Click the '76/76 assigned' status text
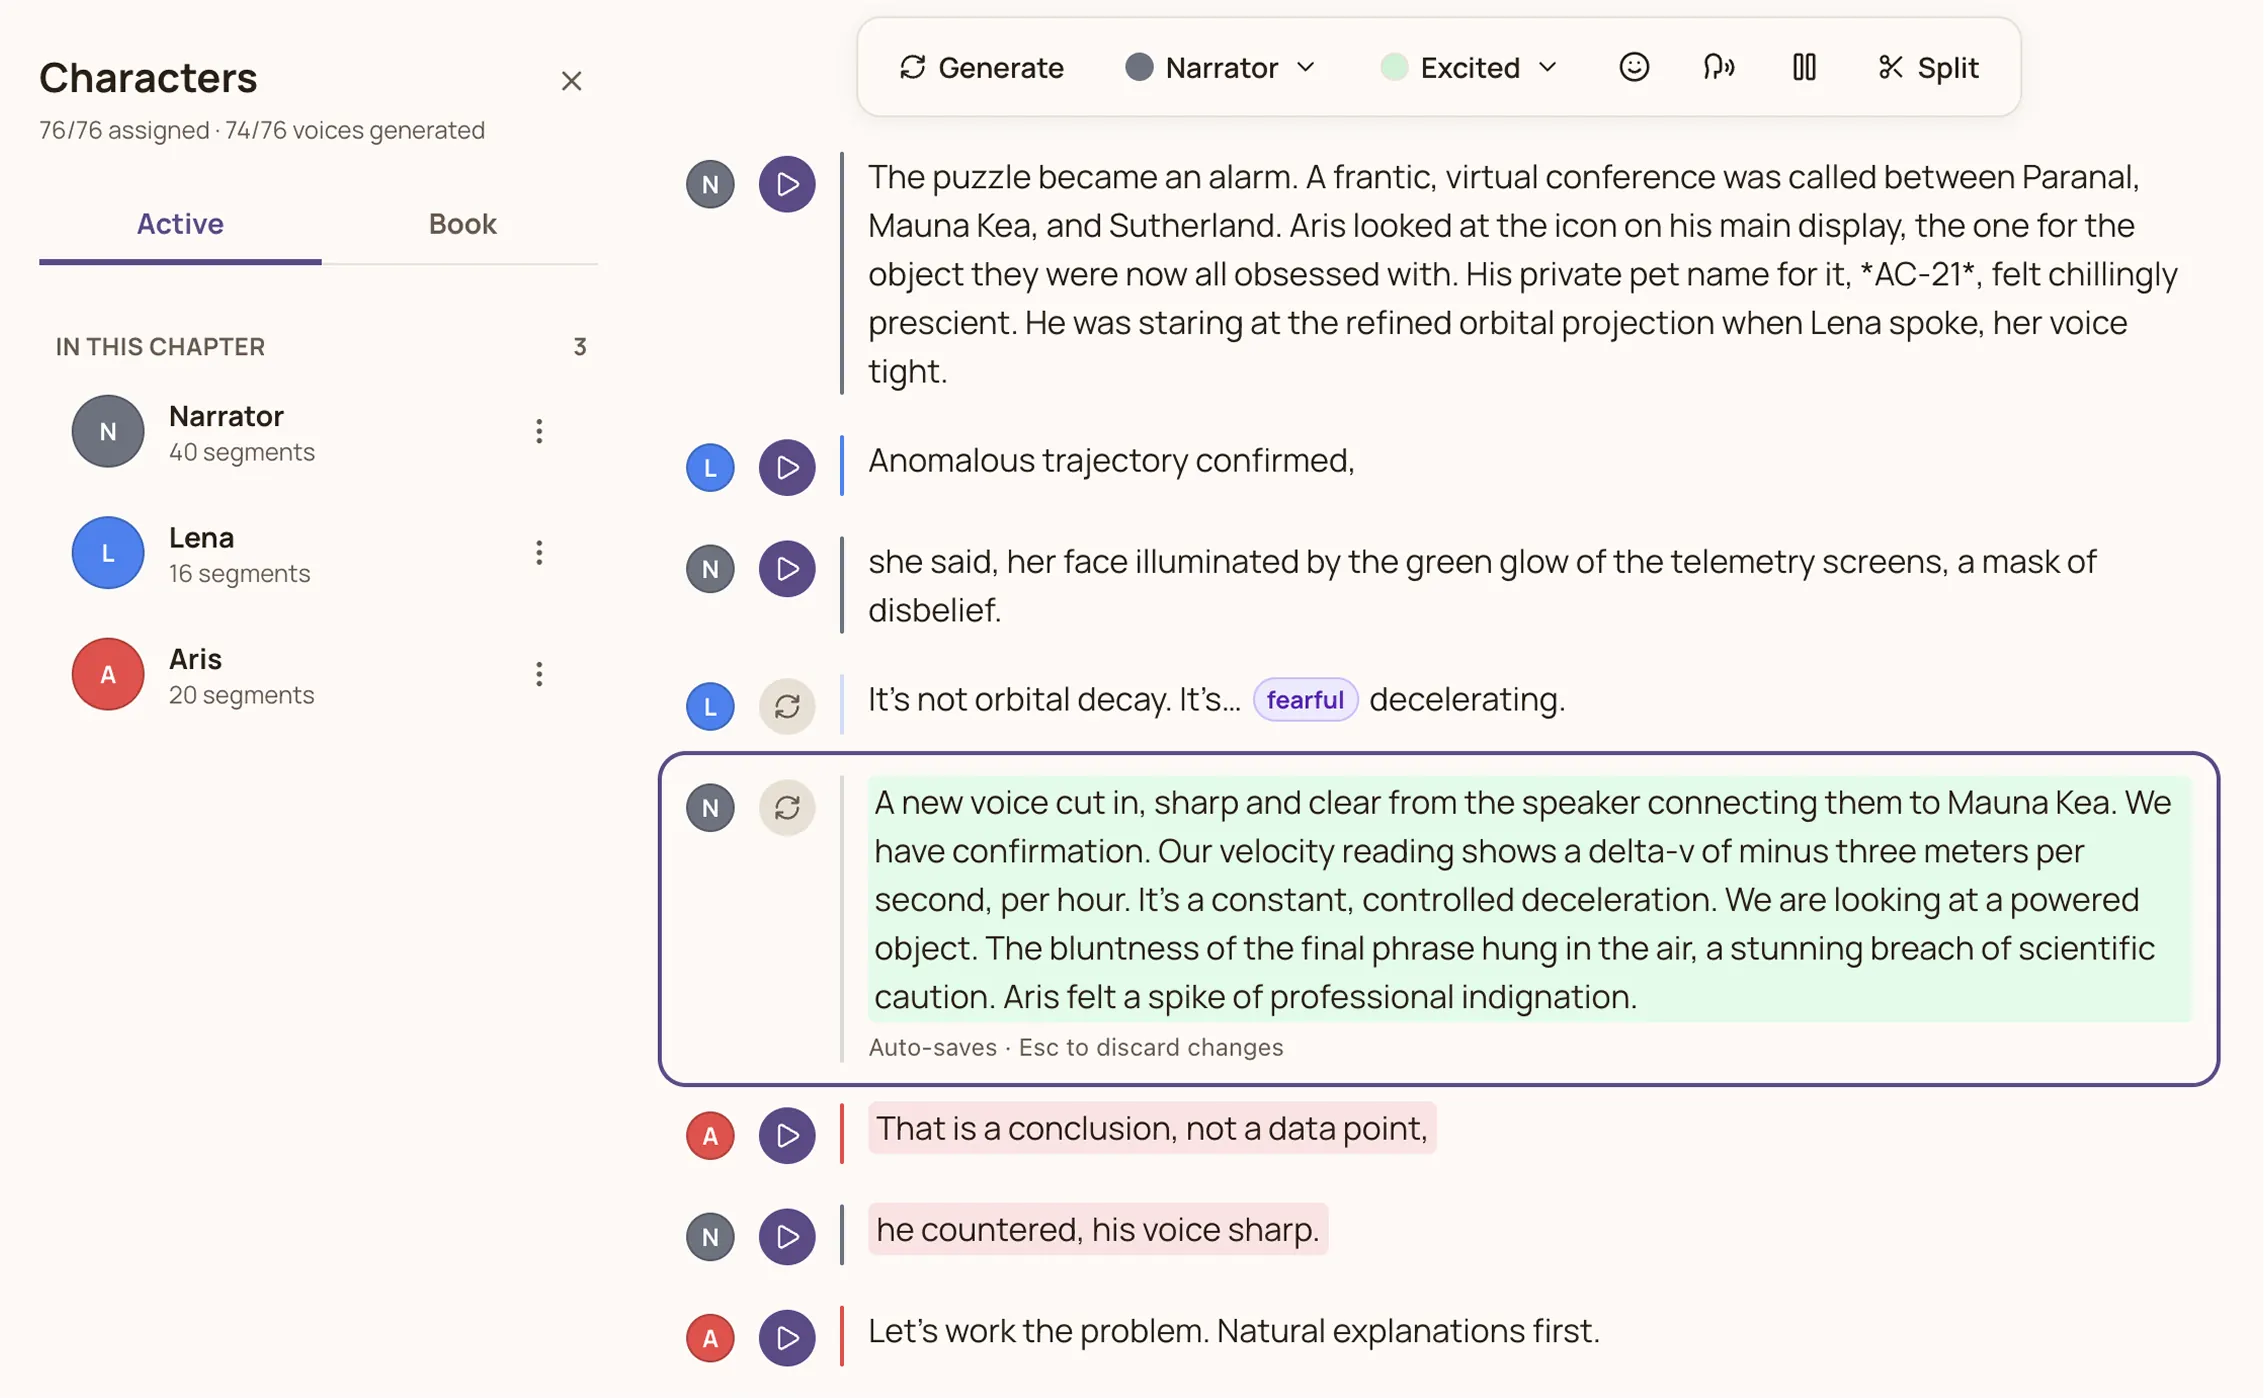 [x=124, y=130]
